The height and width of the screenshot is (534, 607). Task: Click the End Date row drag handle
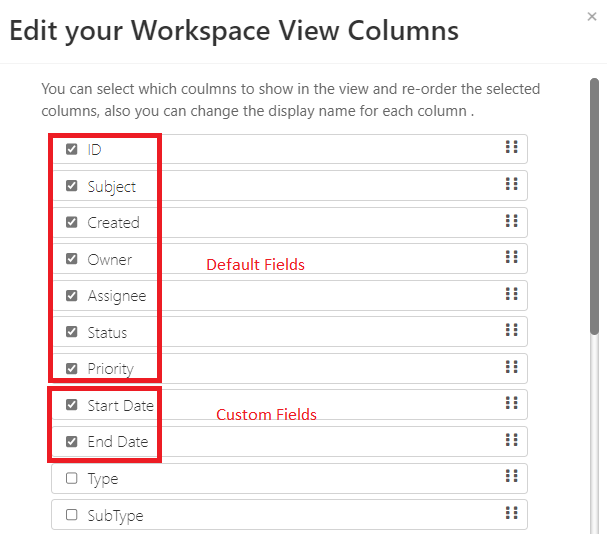point(511,440)
